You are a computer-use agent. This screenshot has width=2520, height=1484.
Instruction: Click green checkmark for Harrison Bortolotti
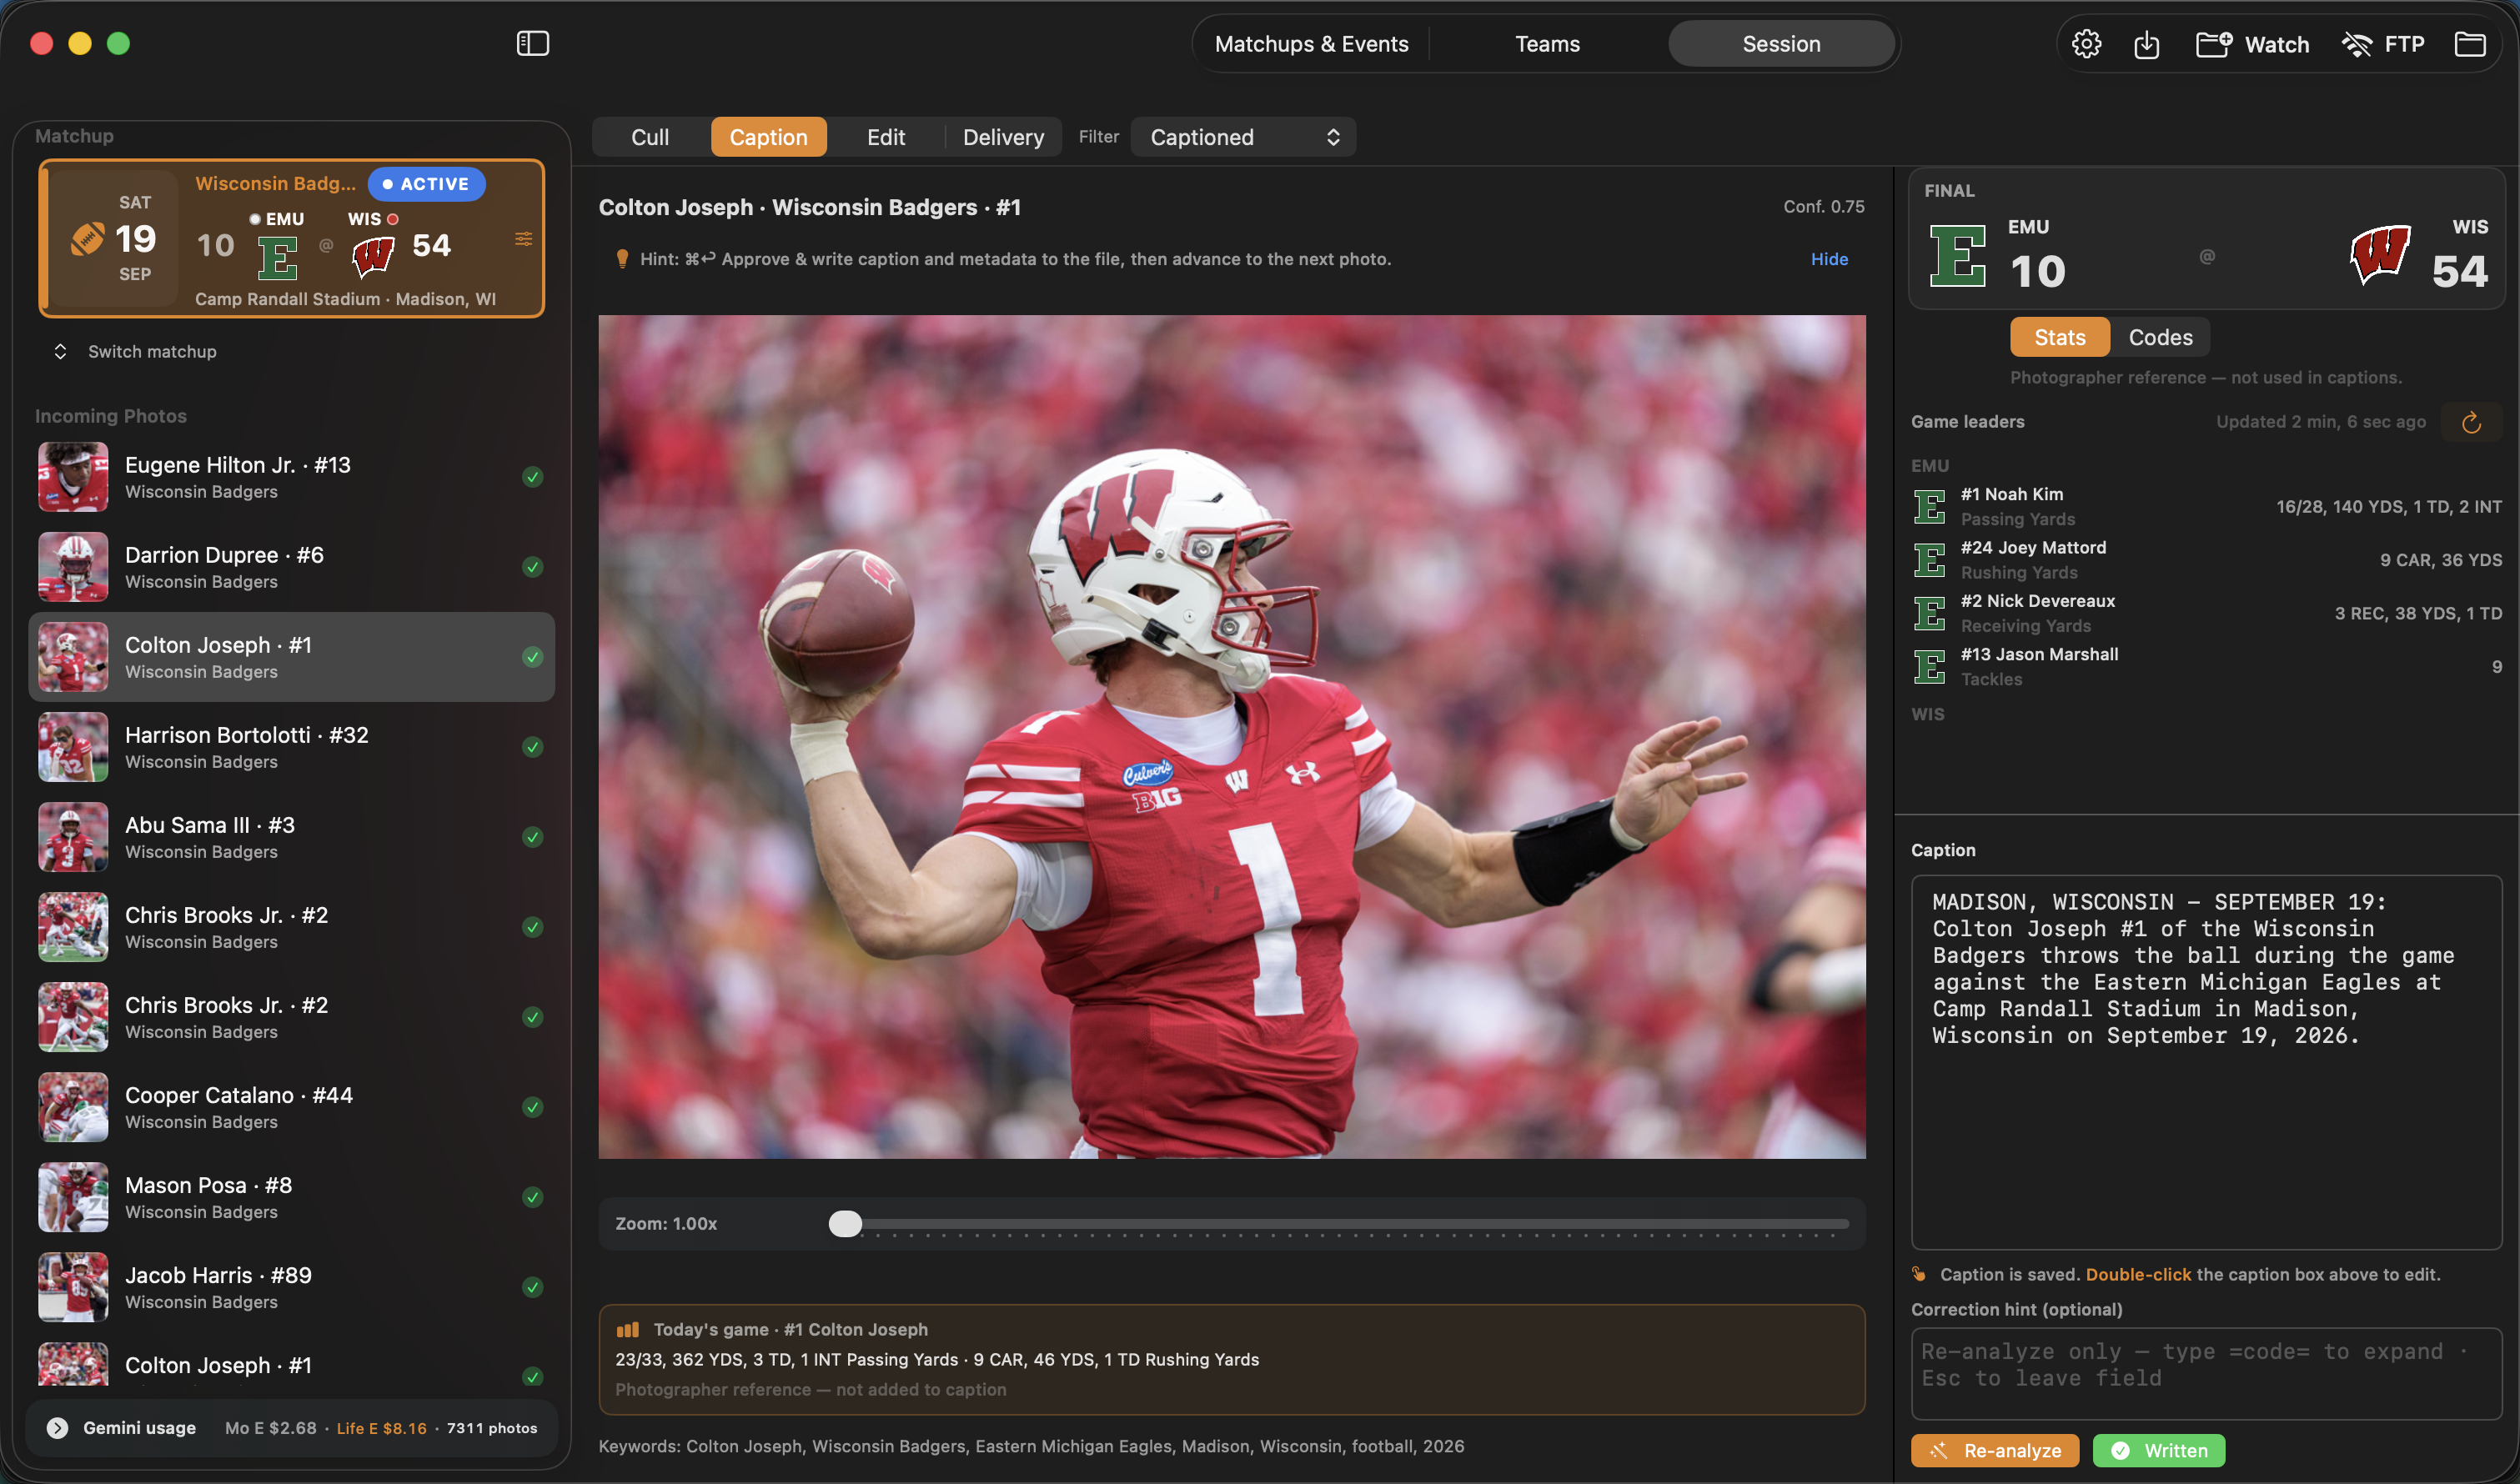[533, 747]
